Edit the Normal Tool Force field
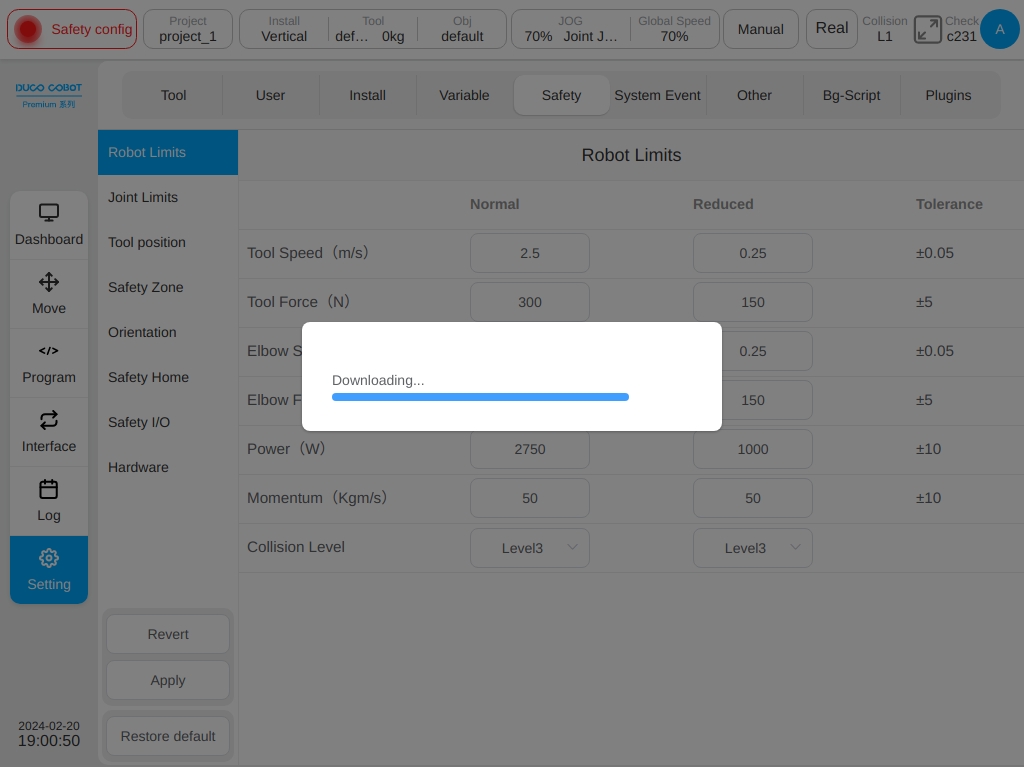The image size is (1024, 767). click(x=530, y=302)
